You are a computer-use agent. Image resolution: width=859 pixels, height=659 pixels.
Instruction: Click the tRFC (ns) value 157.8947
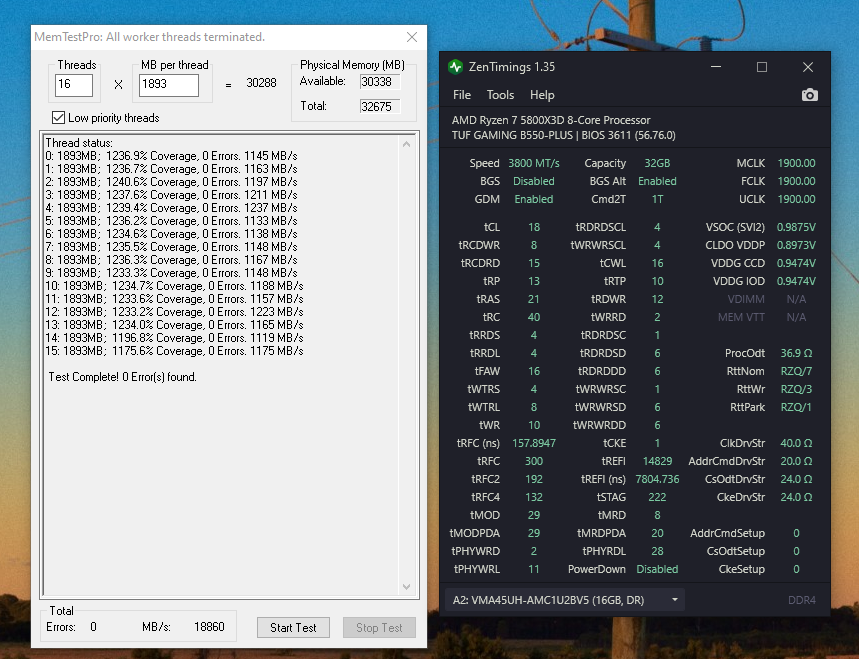[x=534, y=443]
